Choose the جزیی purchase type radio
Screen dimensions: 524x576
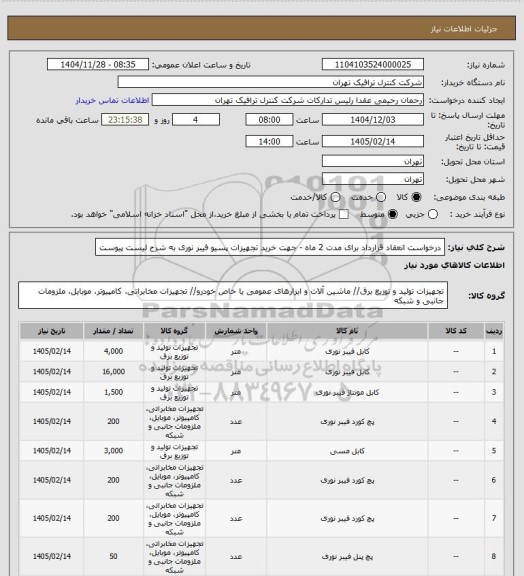433,214
